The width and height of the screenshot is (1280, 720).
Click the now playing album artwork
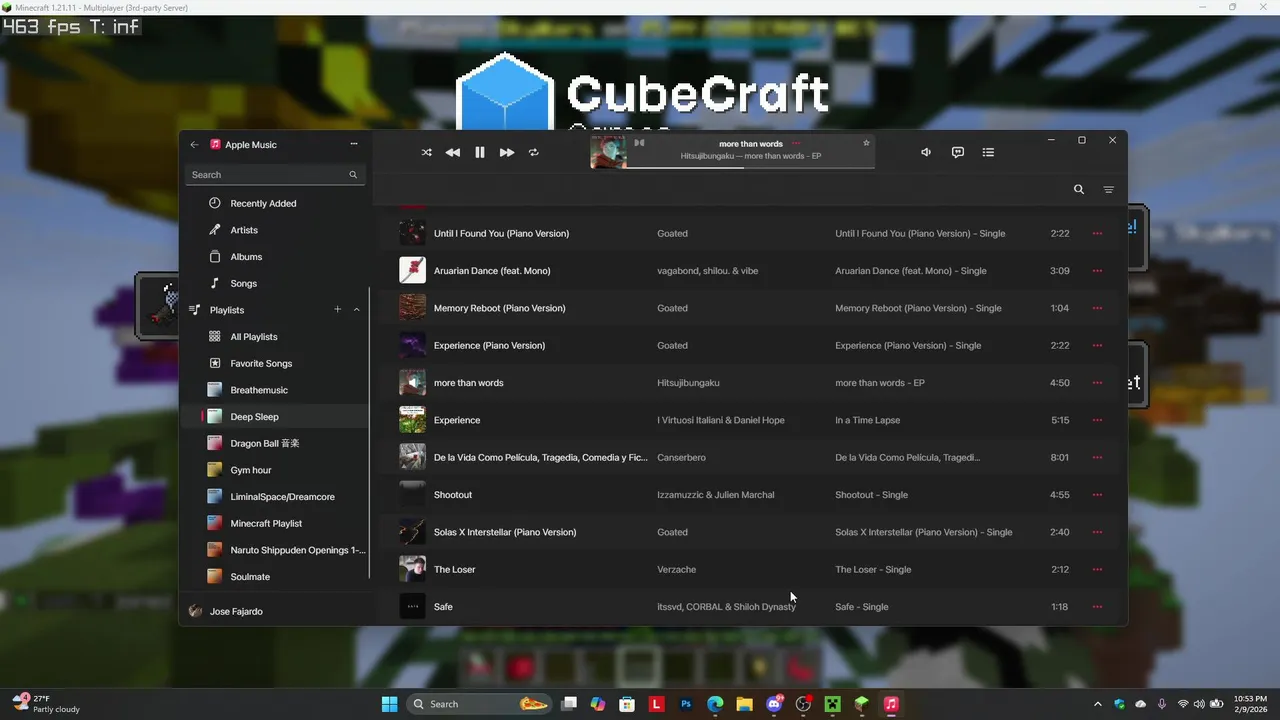pyautogui.click(x=608, y=152)
